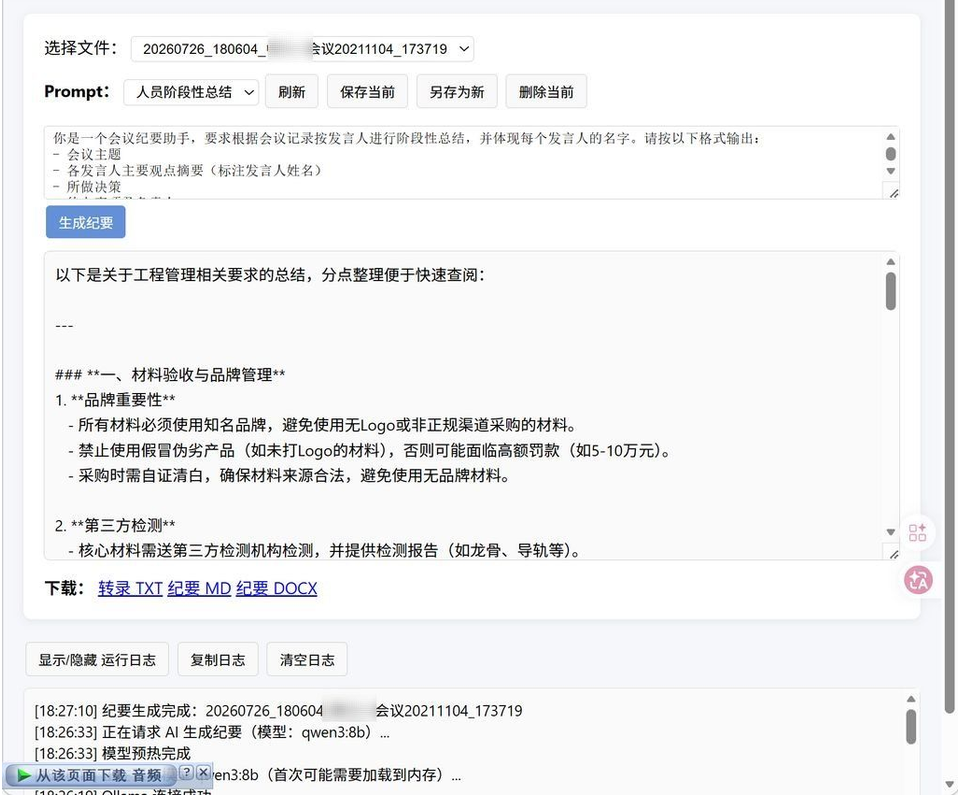Viewport: 962px width, 795px height.
Task: Click the help question-mark icon on download bar
Action: 187,772
